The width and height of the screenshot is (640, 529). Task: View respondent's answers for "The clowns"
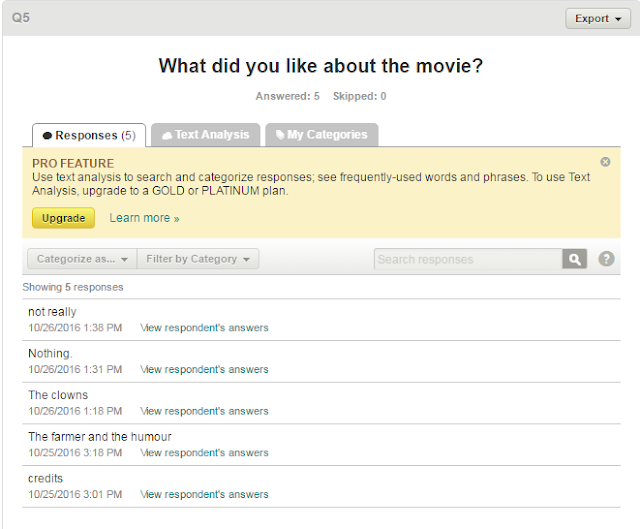pyautogui.click(x=204, y=411)
